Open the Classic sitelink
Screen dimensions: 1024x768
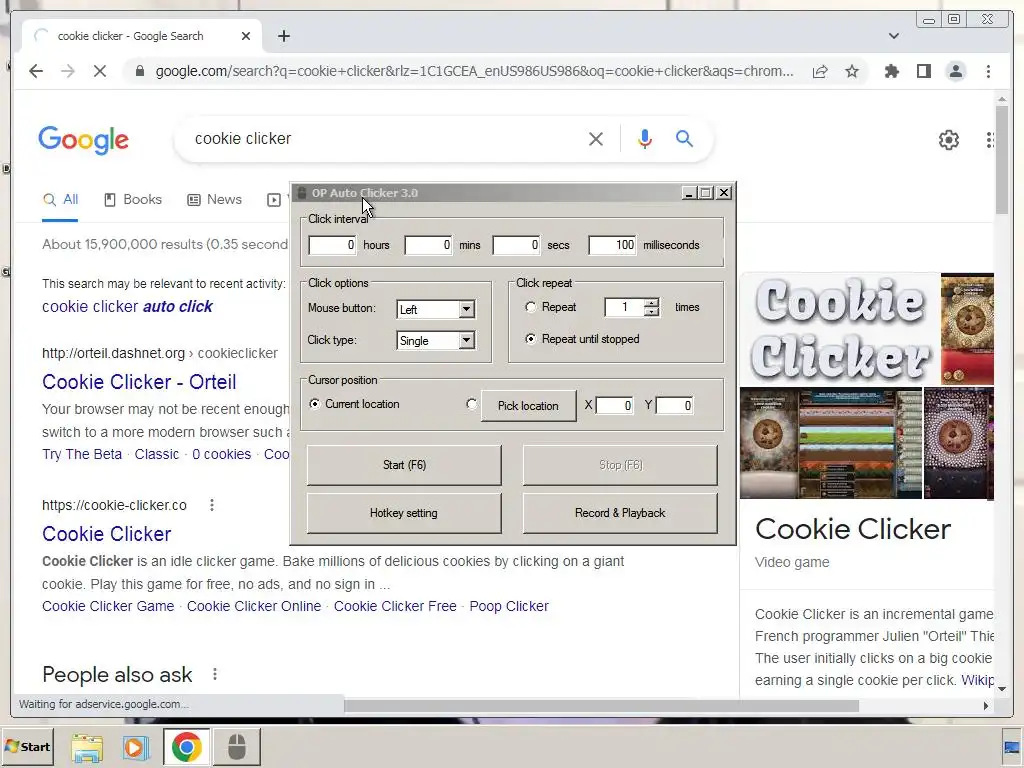click(x=157, y=454)
